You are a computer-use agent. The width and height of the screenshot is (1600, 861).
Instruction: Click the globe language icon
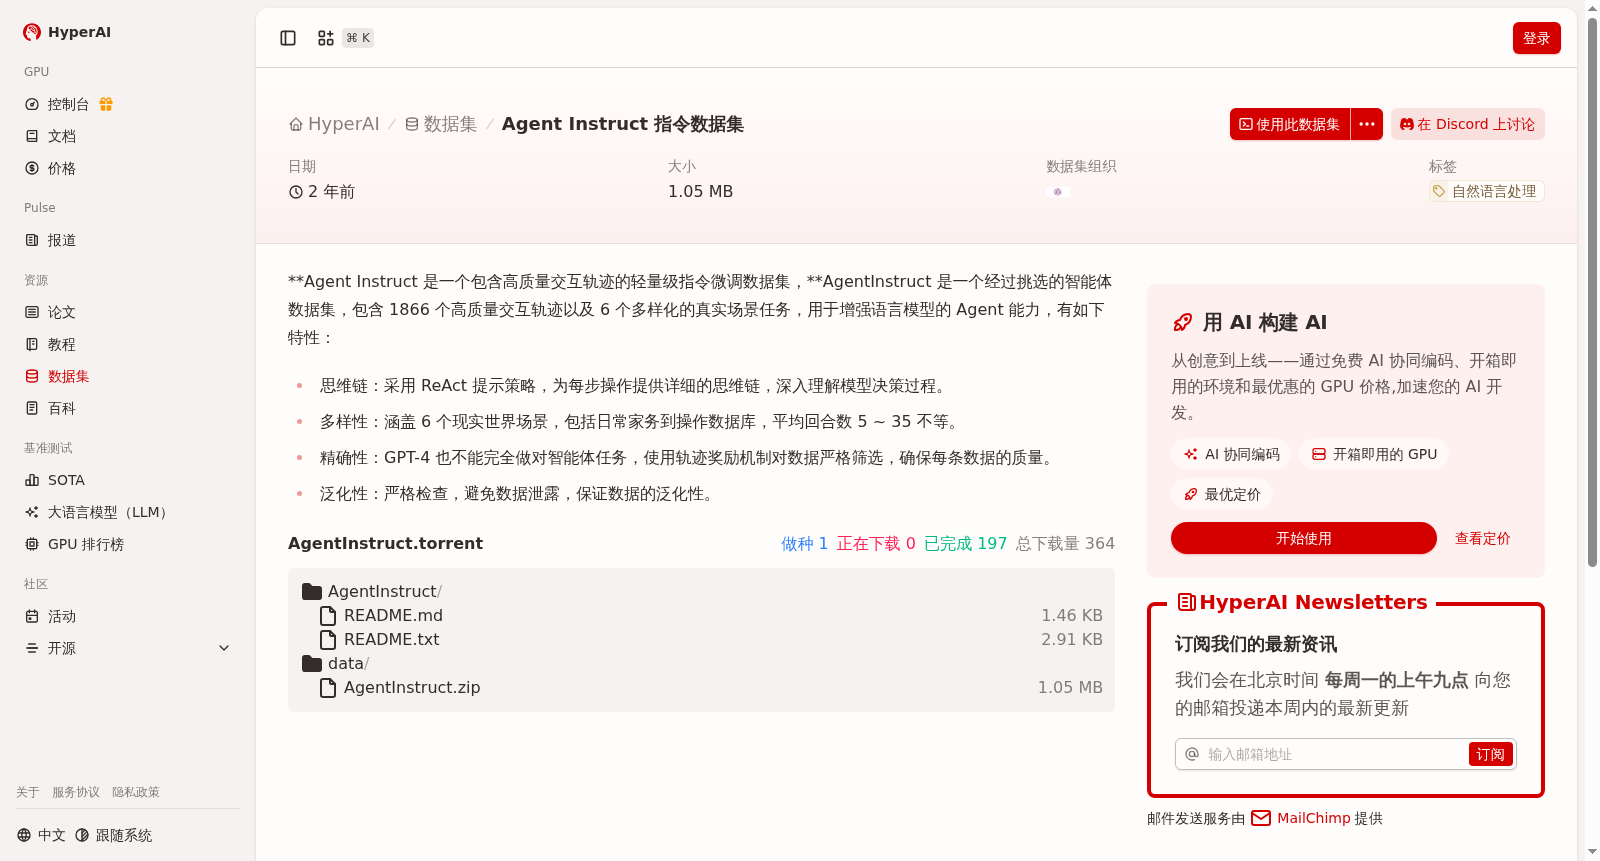coord(24,835)
